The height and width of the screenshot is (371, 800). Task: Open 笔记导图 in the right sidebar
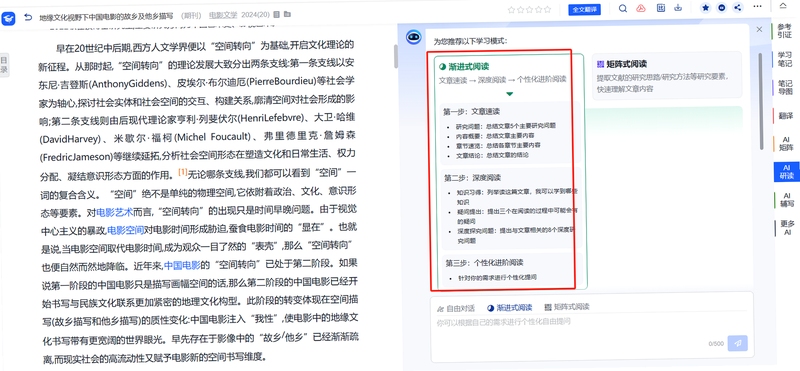785,87
